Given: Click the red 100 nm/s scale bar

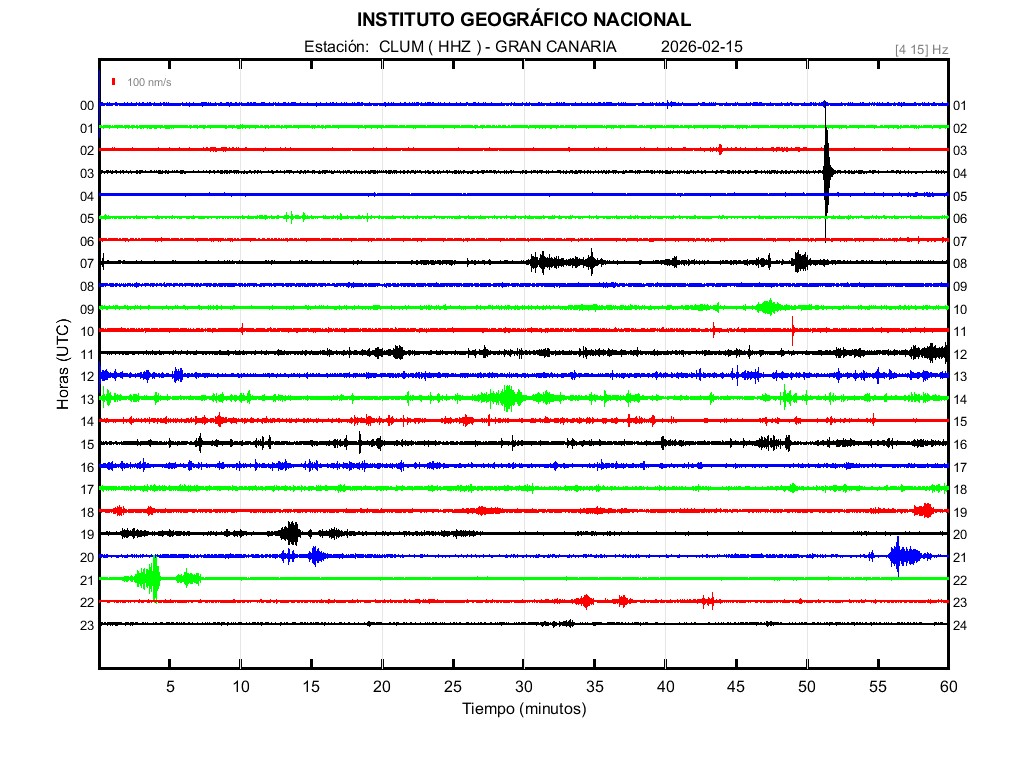Looking at the screenshot, I should [x=115, y=82].
